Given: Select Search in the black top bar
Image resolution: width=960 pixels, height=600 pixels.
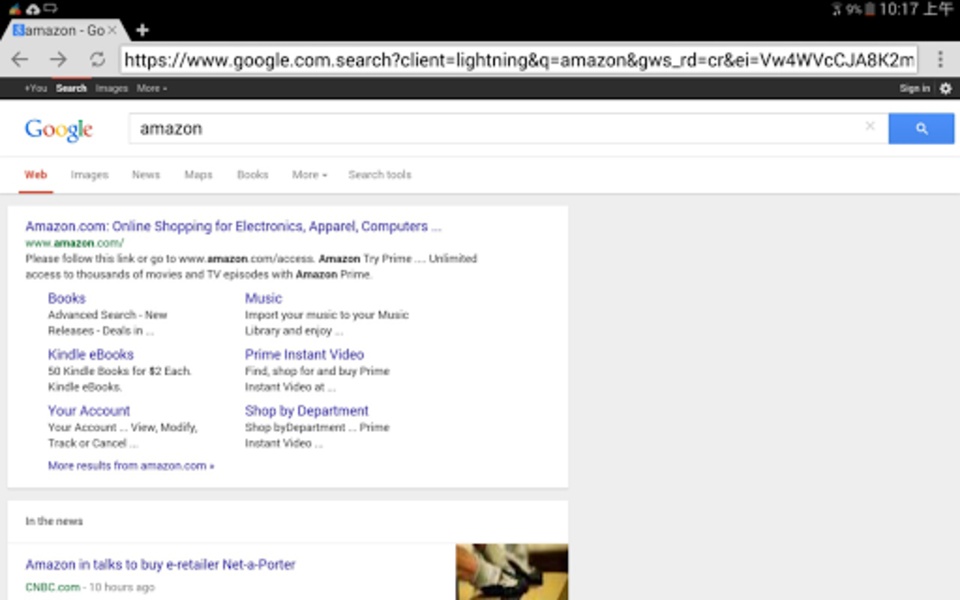Looking at the screenshot, I should 71,88.
